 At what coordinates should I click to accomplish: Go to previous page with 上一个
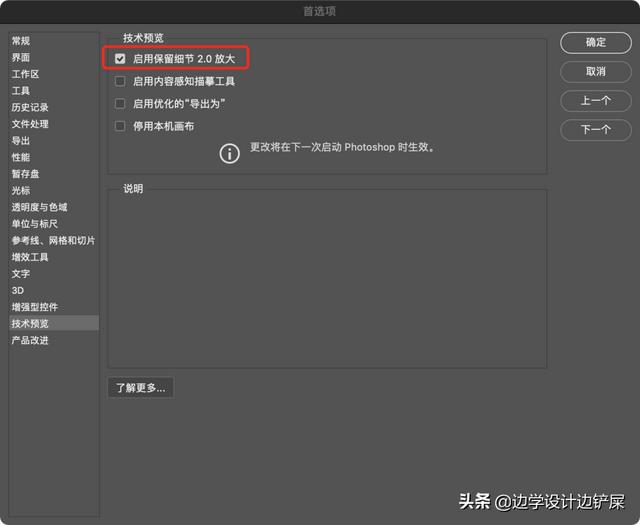[596, 101]
